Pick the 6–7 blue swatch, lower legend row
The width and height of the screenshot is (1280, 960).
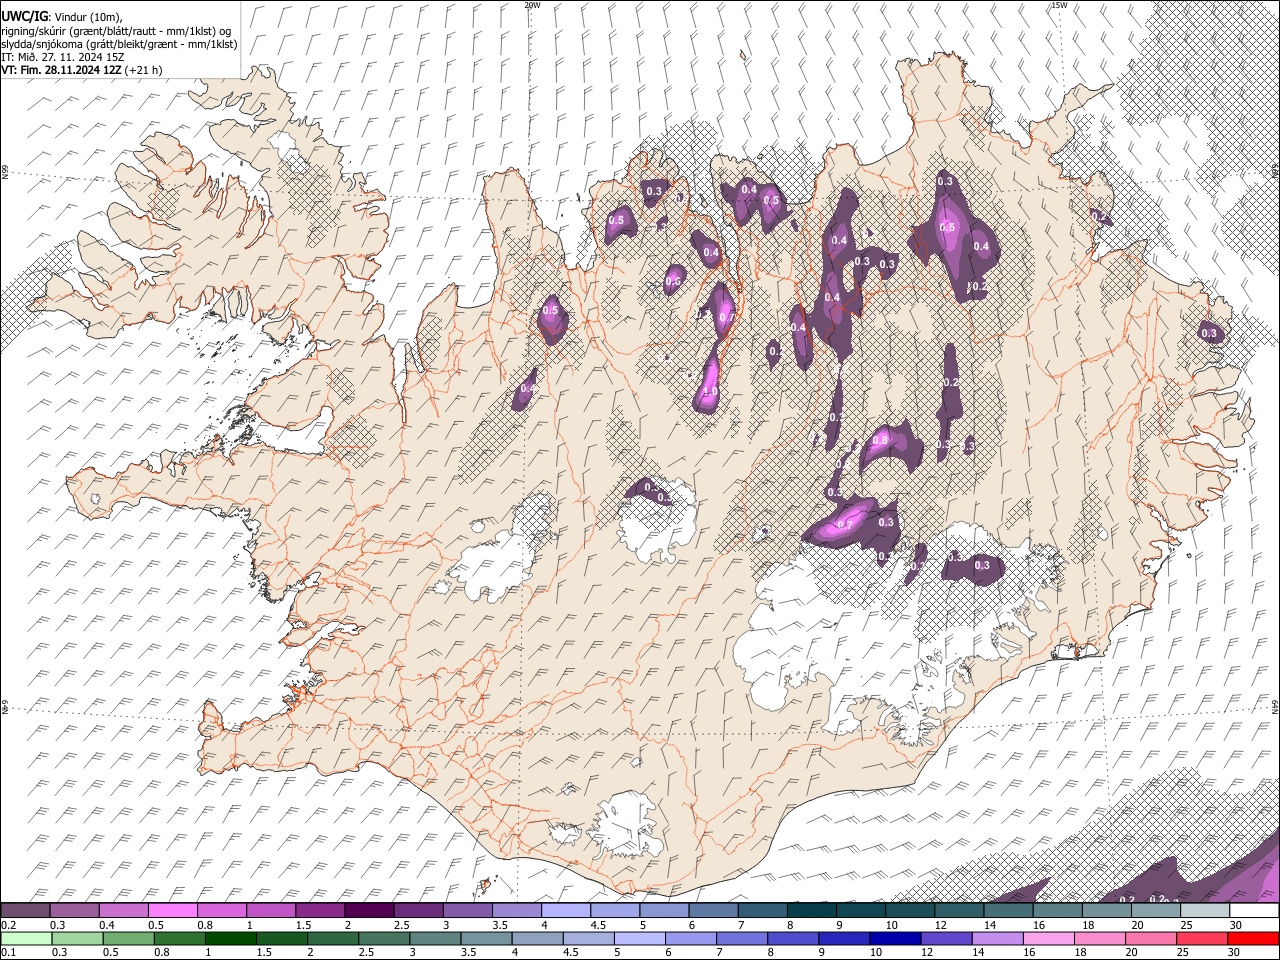(690, 938)
